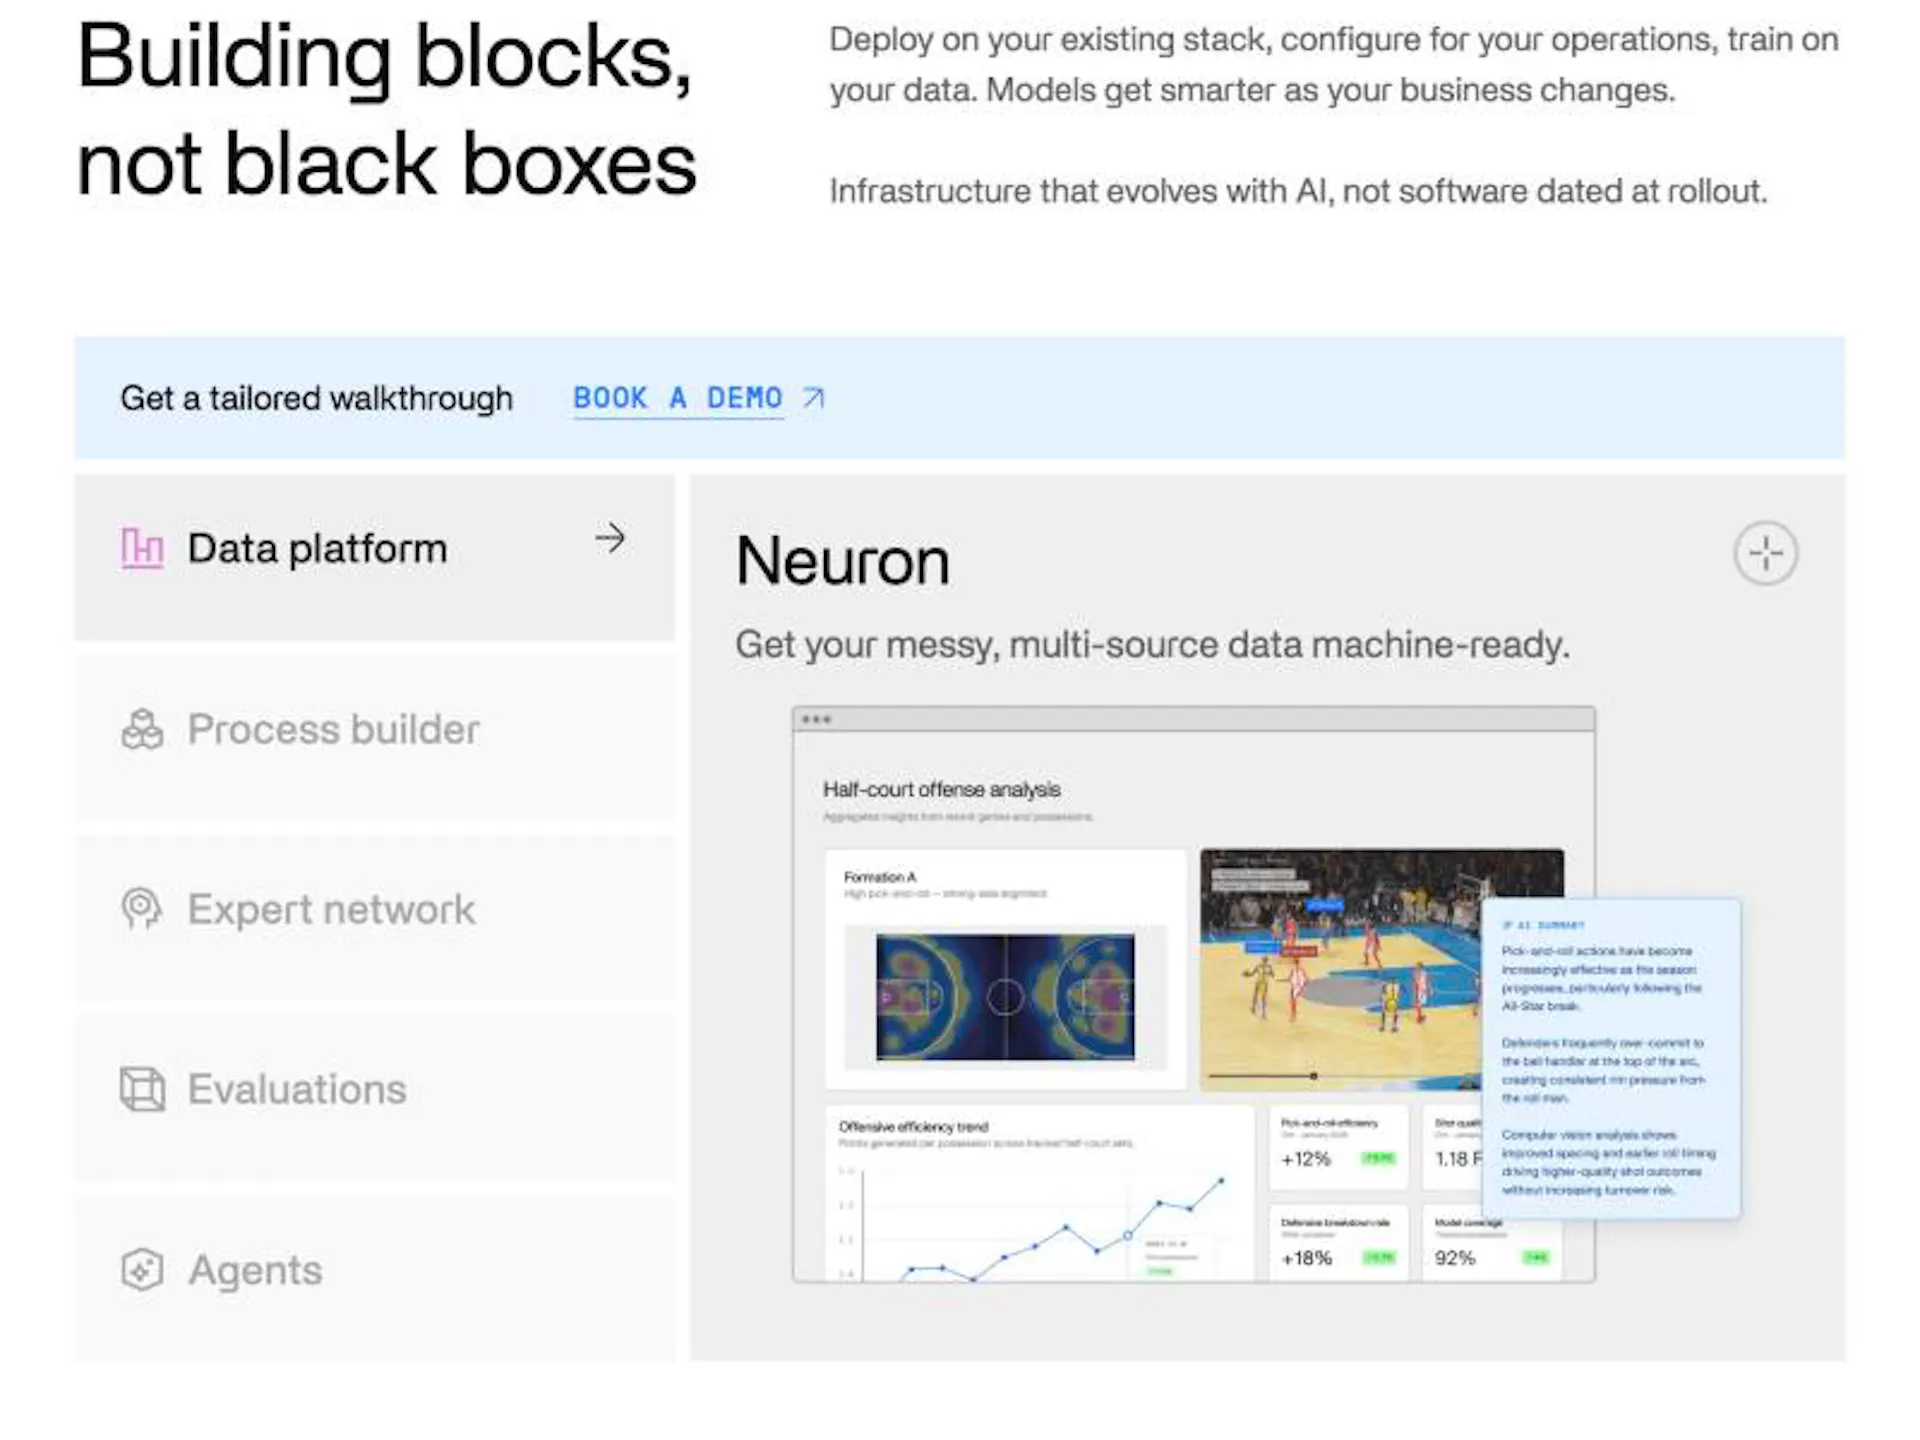This screenshot has height=1440, width=1920.
Task: Click the +18% metric value
Action: pyautogui.click(x=1307, y=1258)
